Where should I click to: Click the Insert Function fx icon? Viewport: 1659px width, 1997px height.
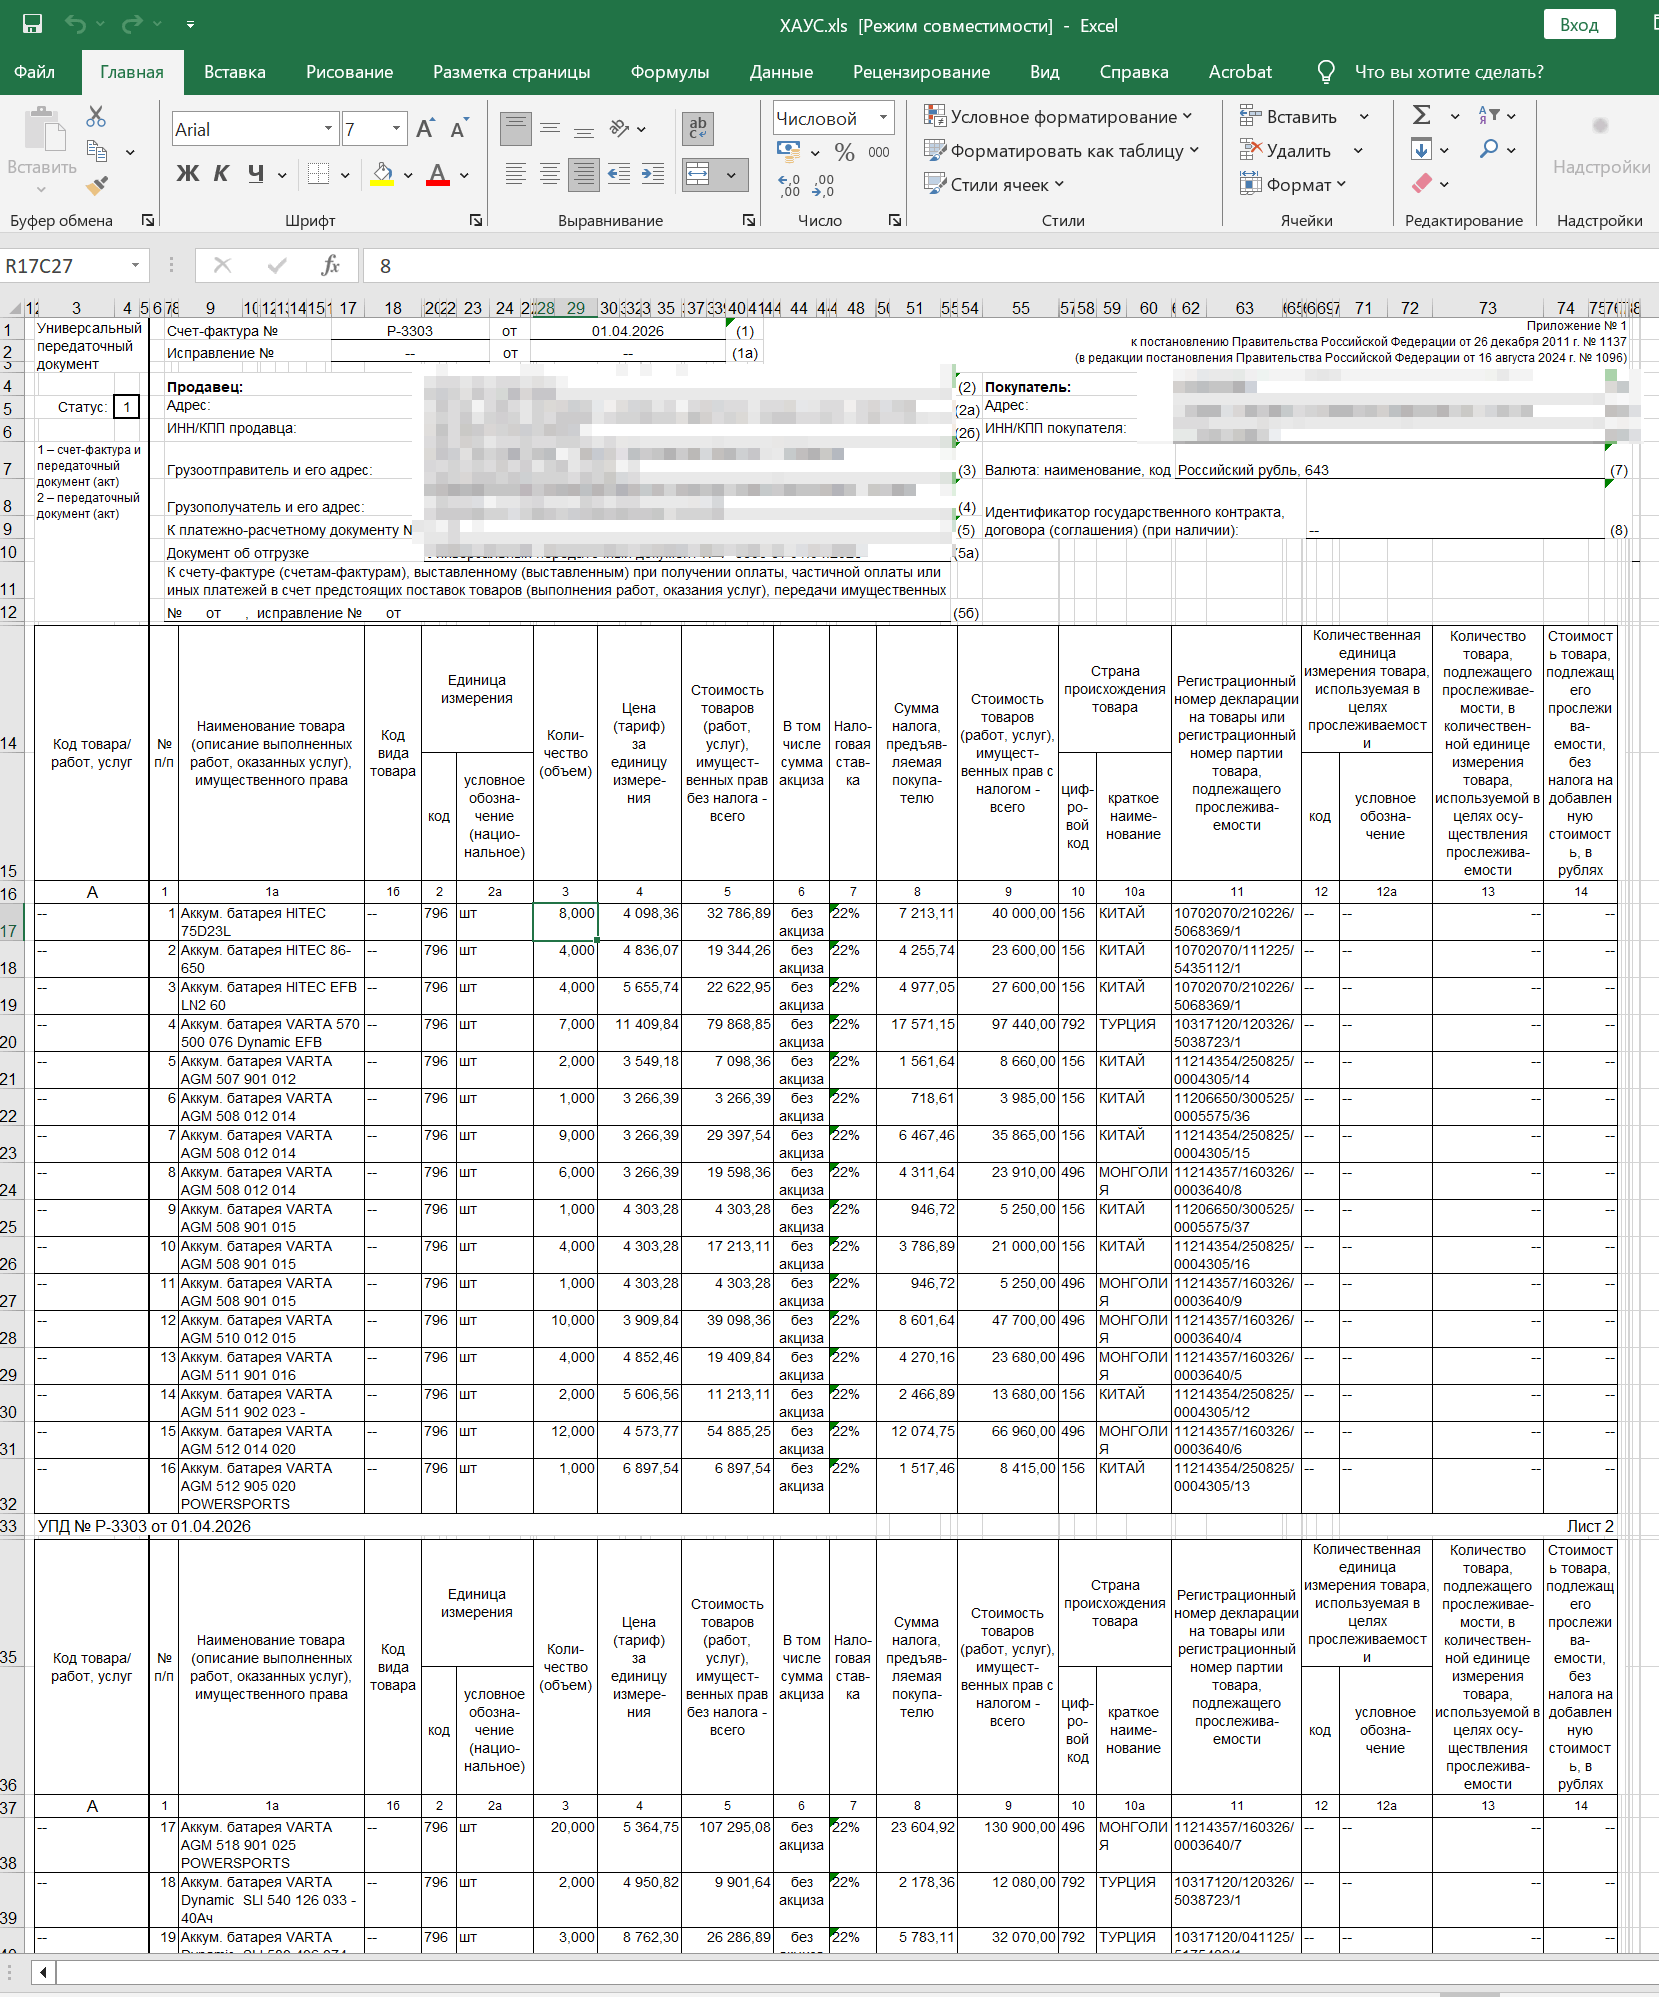point(330,265)
